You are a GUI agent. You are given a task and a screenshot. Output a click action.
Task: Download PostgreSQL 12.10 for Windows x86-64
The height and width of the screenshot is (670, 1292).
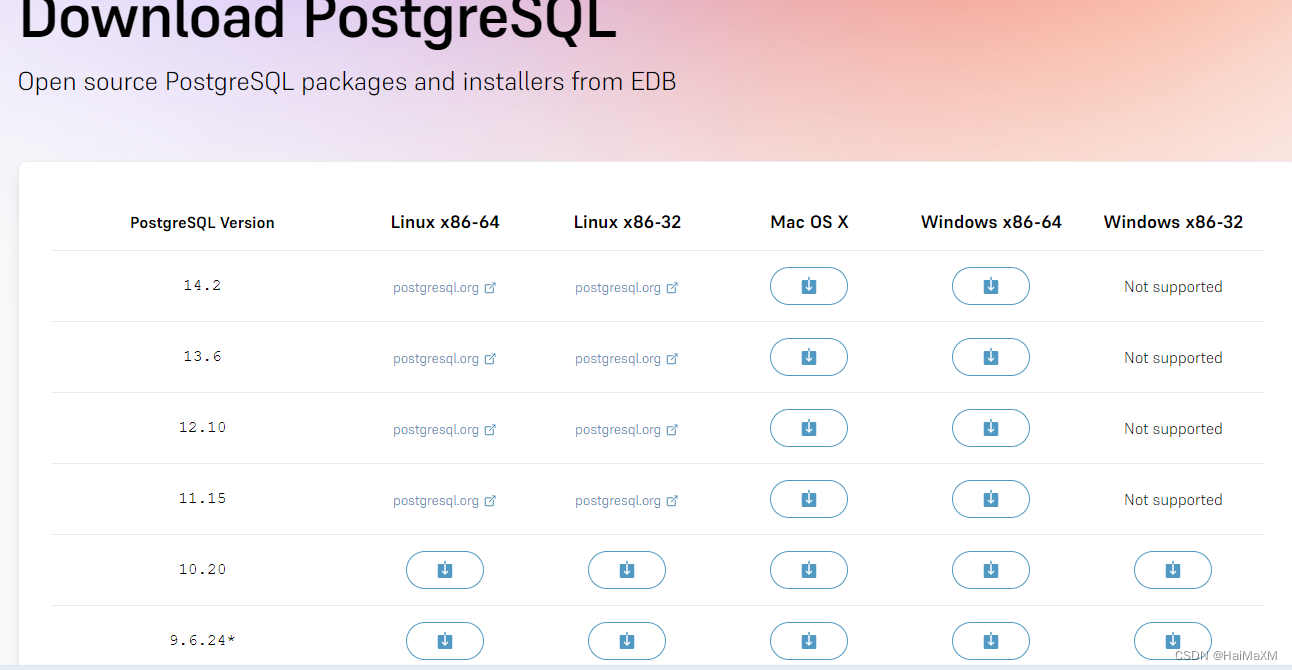coord(990,428)
